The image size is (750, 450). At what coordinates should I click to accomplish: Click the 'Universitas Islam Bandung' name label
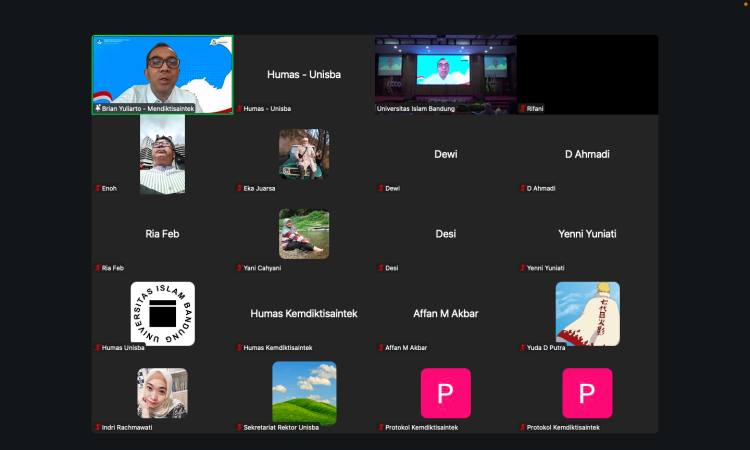click(416, 109)
